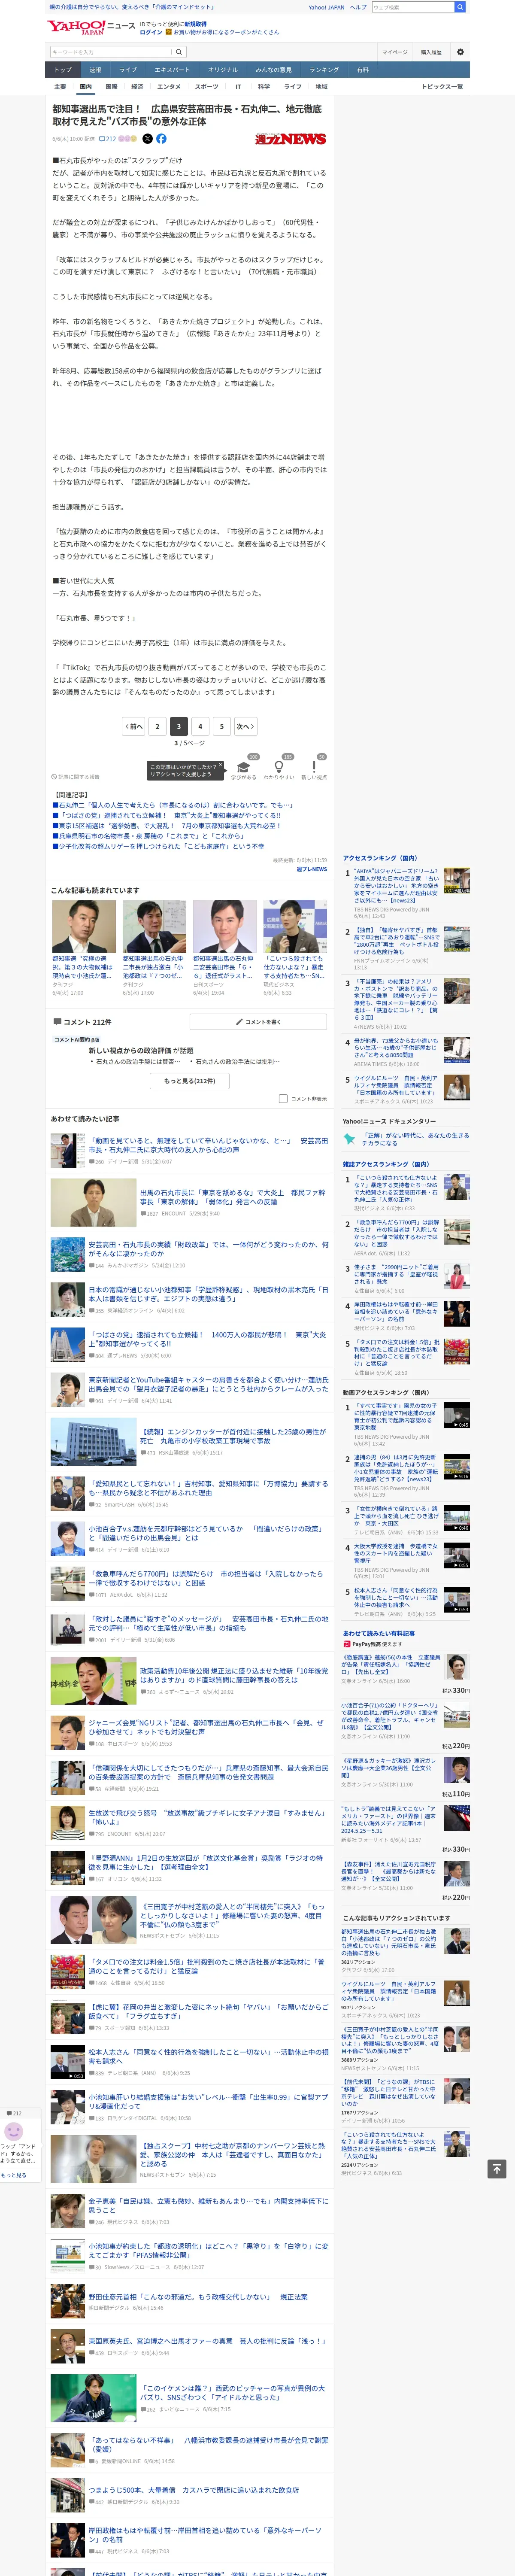Open the エキスパート navigation tab
The width and height of the screenshot is (515, 2576).
[x=172, y=70]
